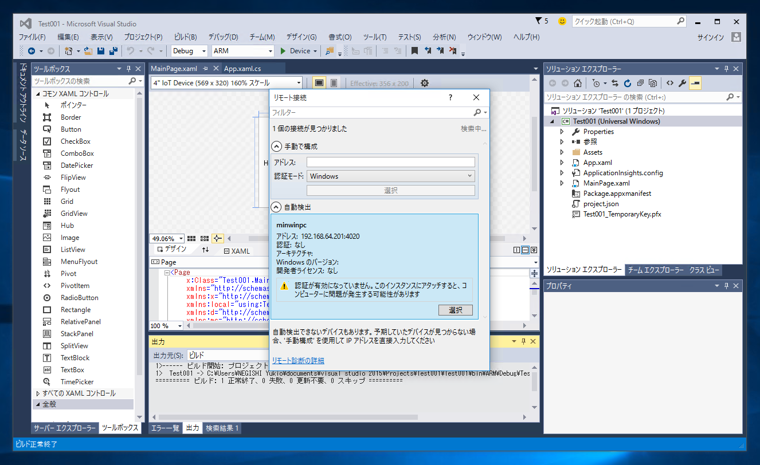Click the Home icon in Solution Explorer
The image size is (760, 465).
click(x=578, y=83)
